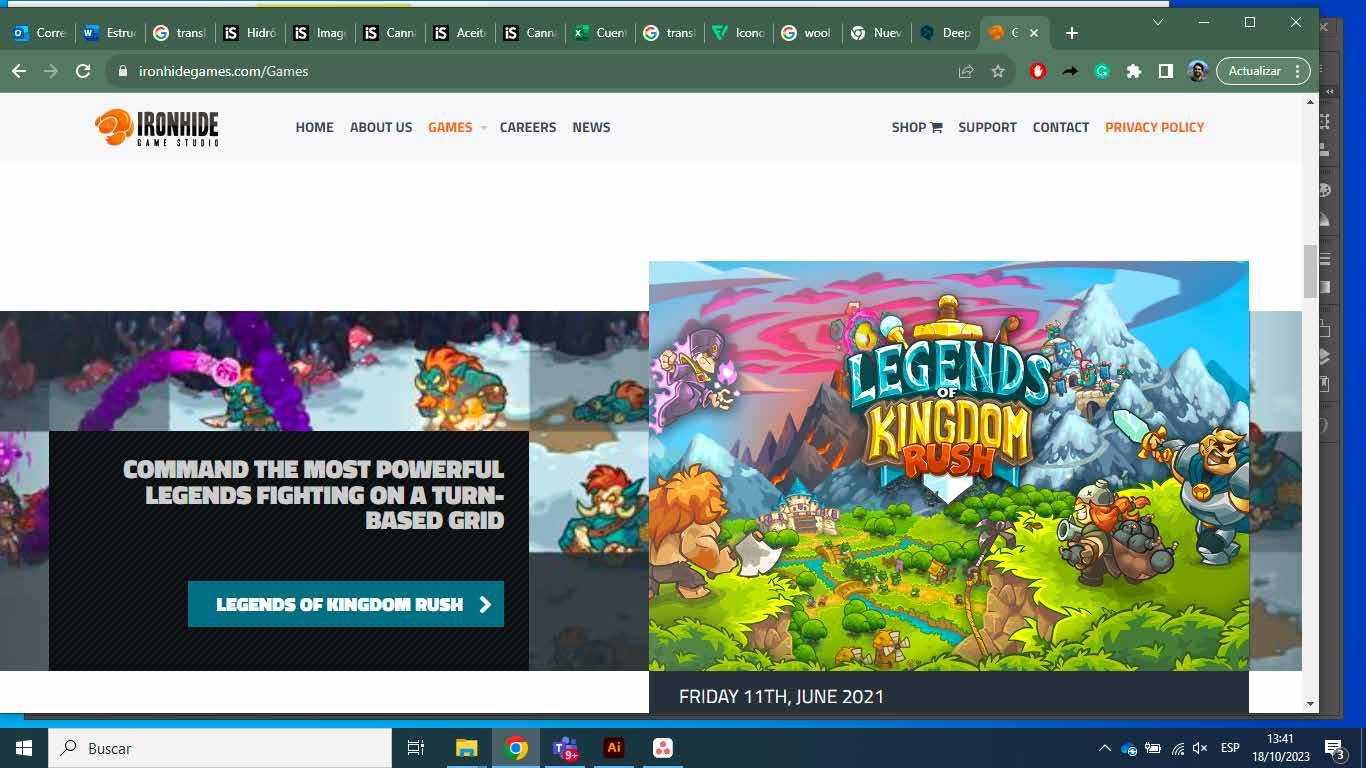Open Adobe Illustrator from the taskbar

614,748
